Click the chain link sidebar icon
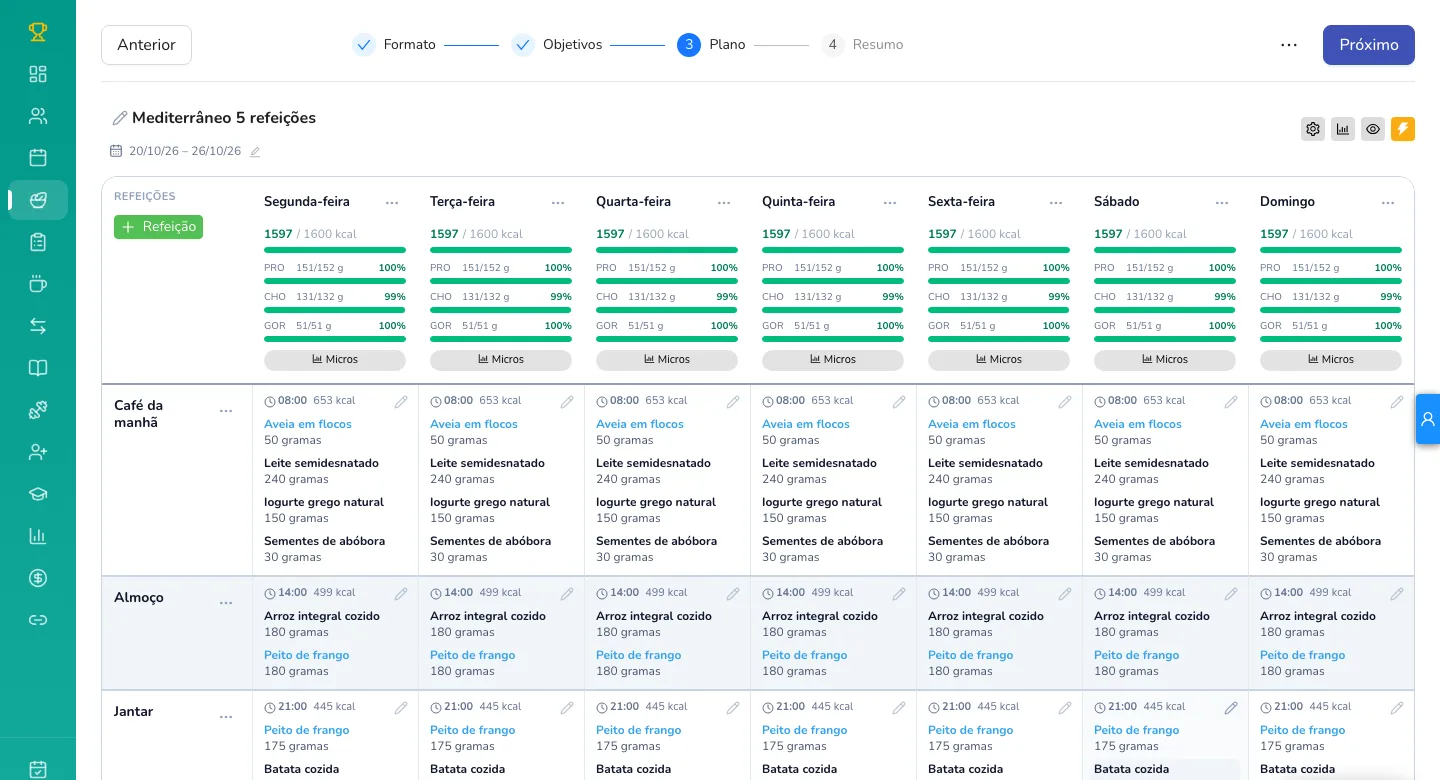This screenshot has height=780, width=1440. pos(38,620)
